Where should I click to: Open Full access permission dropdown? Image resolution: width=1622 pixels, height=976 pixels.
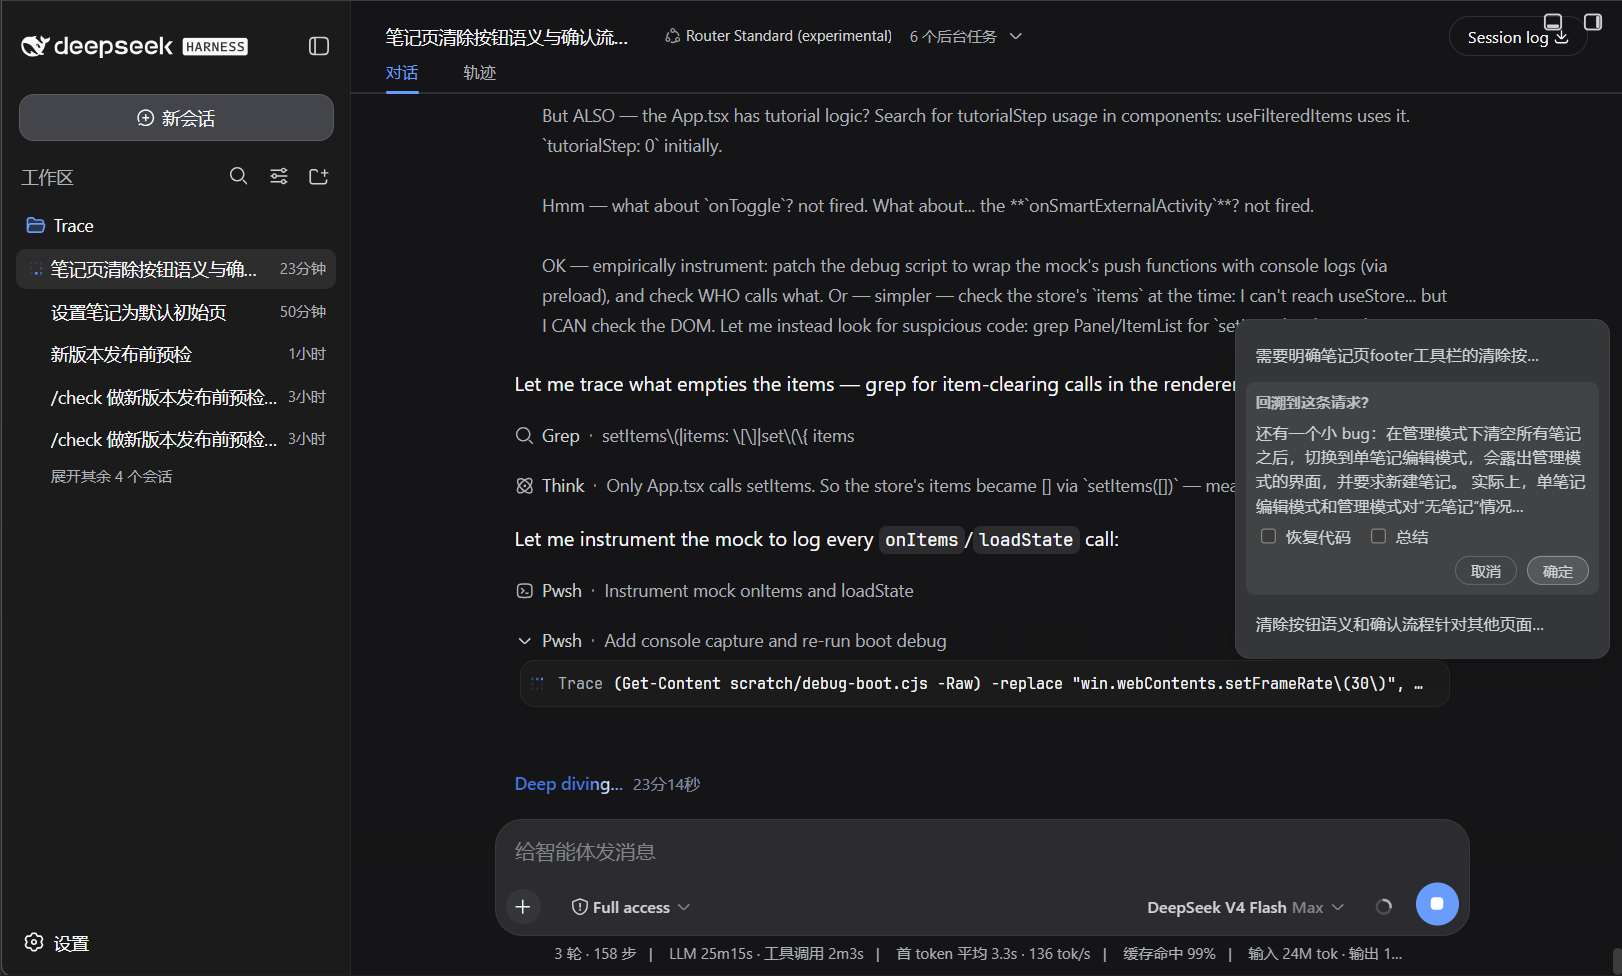pos(630,907)
